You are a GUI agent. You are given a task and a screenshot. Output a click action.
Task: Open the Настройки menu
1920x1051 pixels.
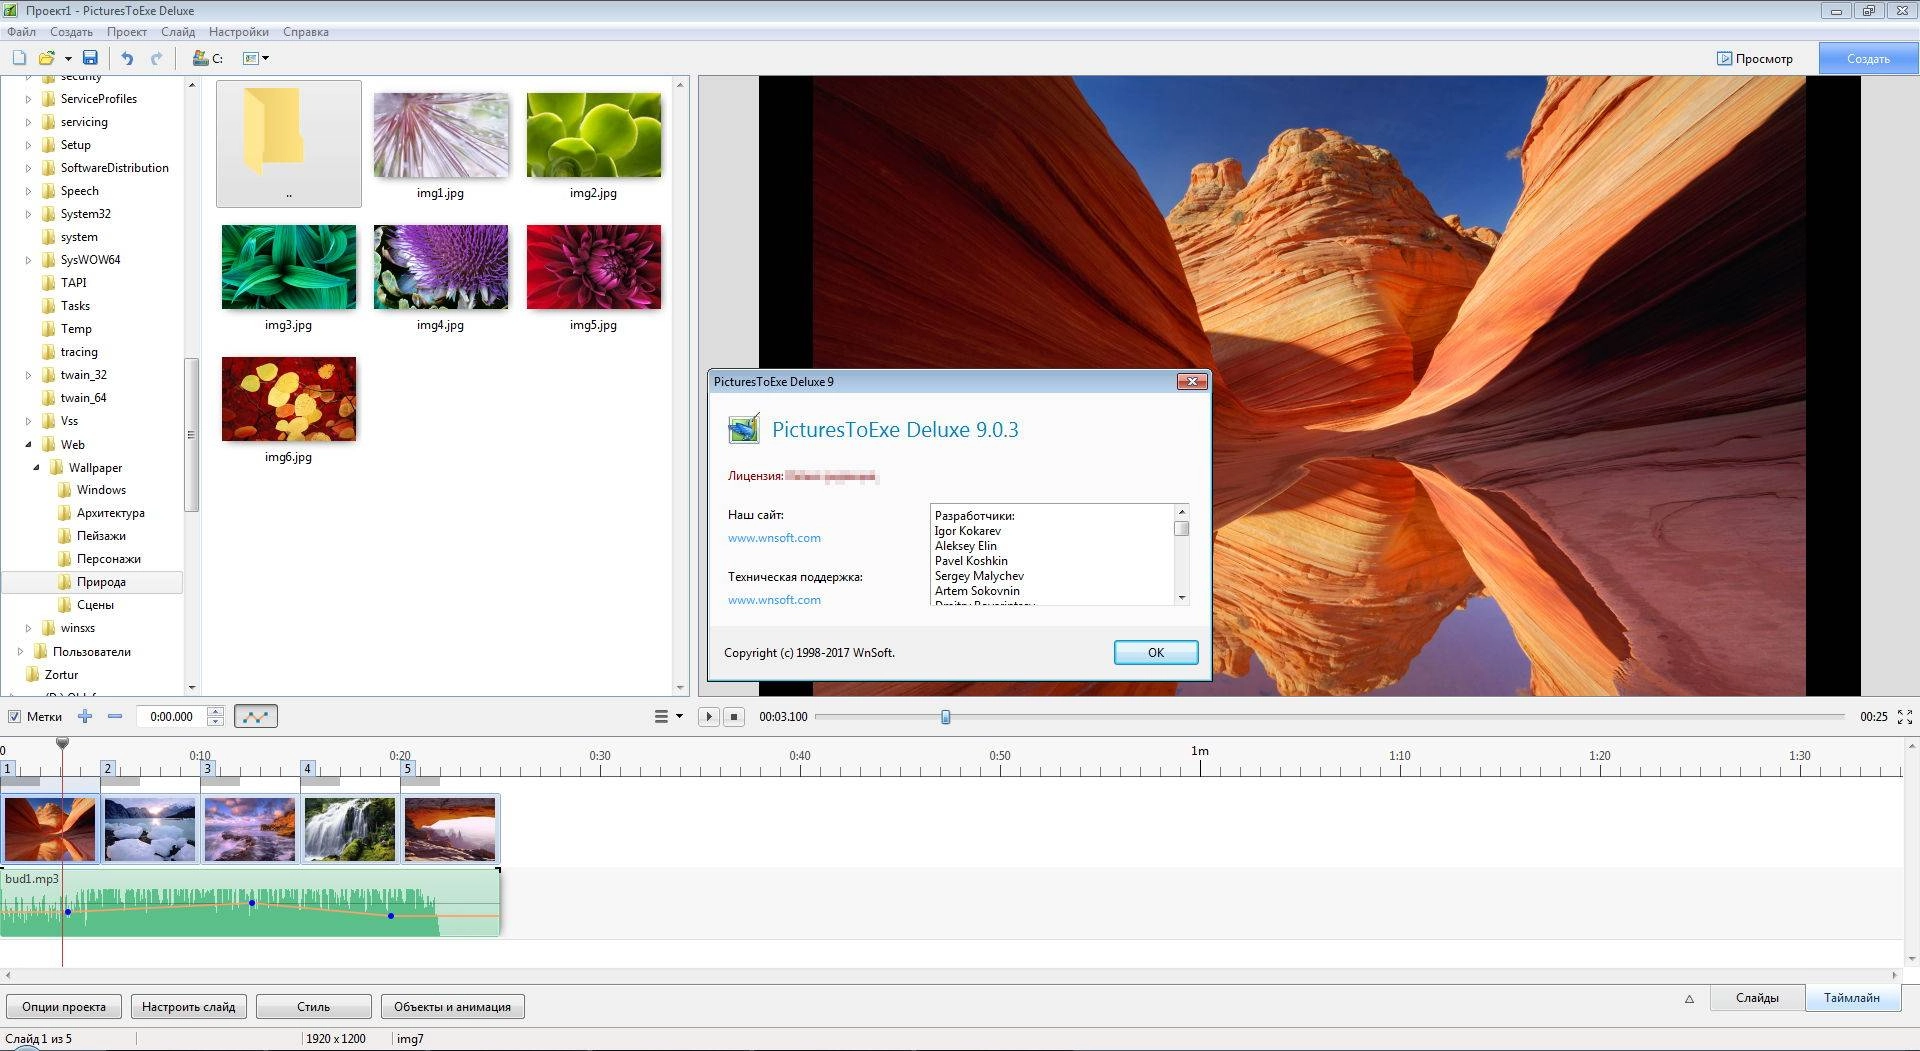(238, 32)
